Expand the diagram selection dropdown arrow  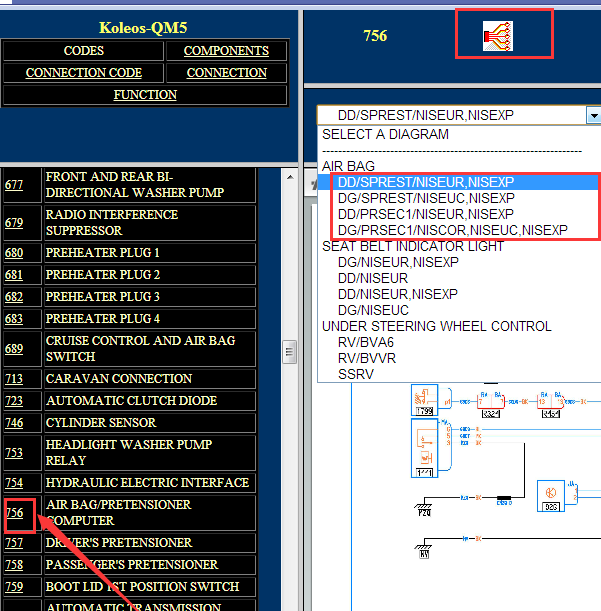[594, 116]
